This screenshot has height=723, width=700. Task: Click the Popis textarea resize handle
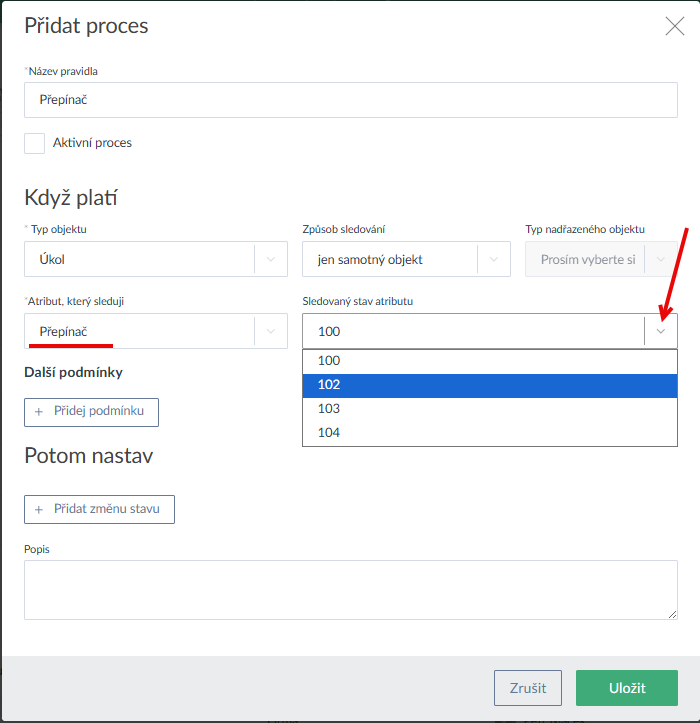[x=672, y=614]
